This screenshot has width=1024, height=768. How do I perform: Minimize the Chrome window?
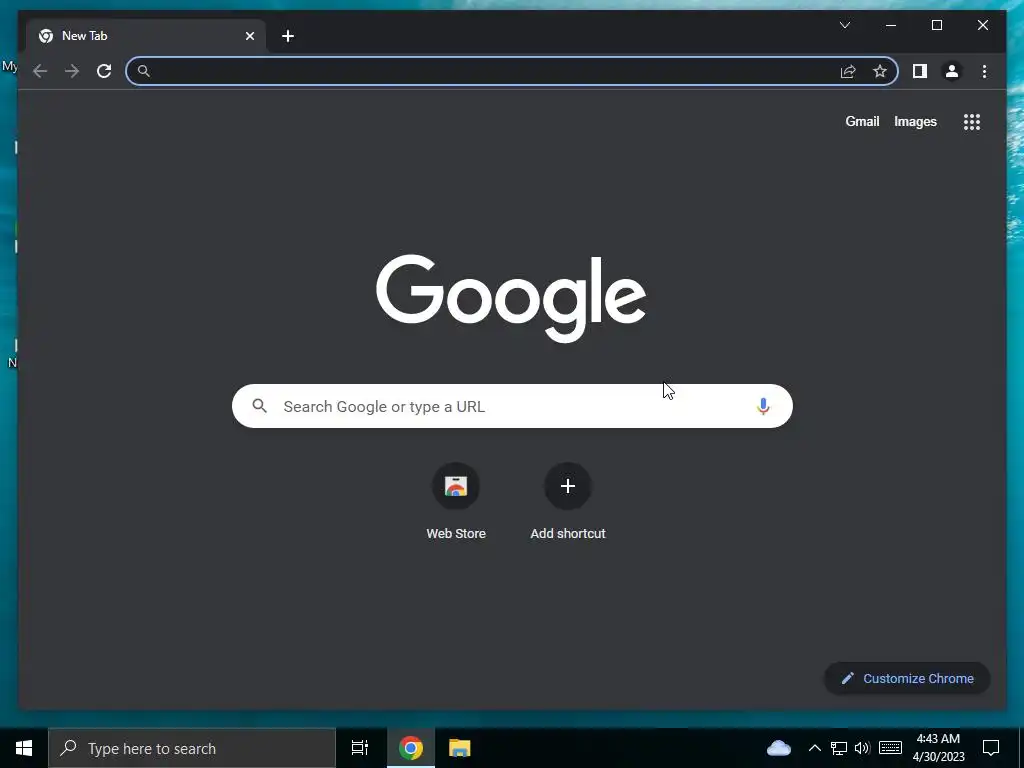[x=891, y=25]
